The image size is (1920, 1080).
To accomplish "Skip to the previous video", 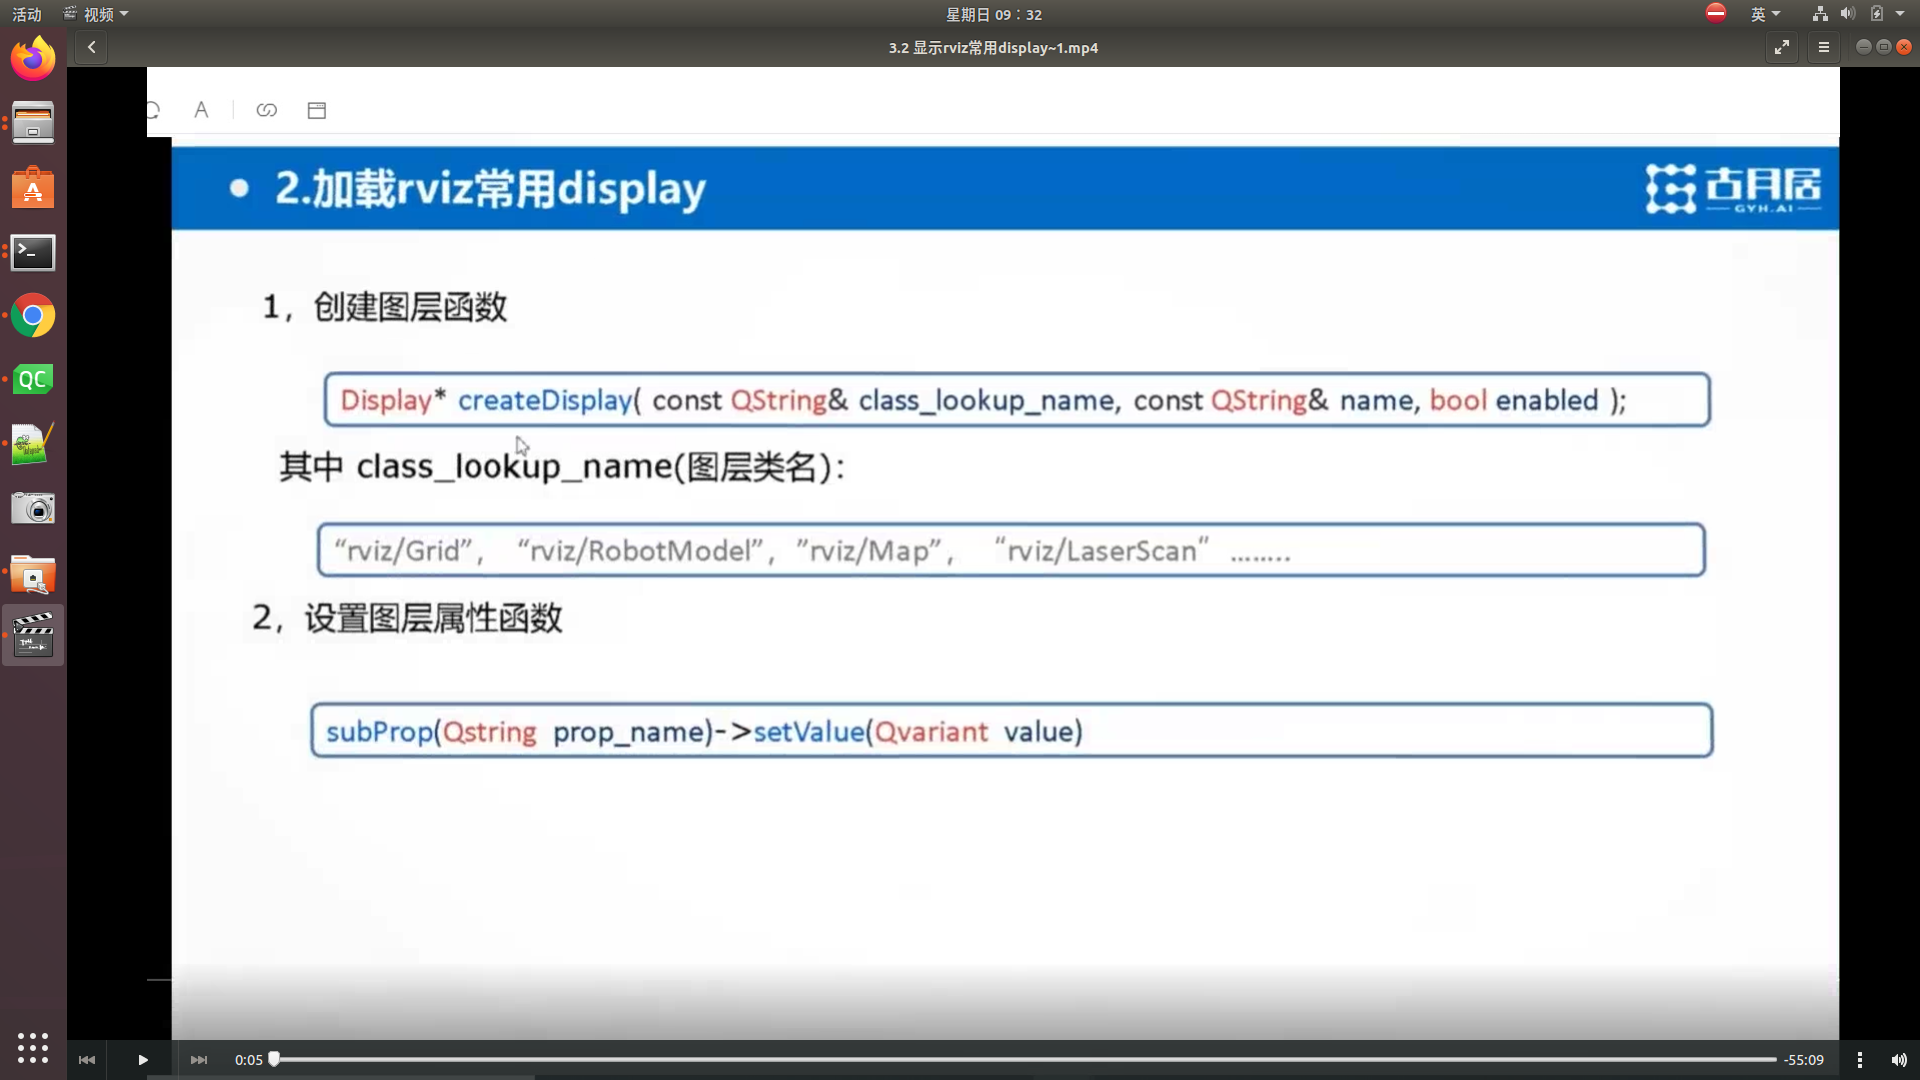I will pyautogui.click(x=87, y=1060).
